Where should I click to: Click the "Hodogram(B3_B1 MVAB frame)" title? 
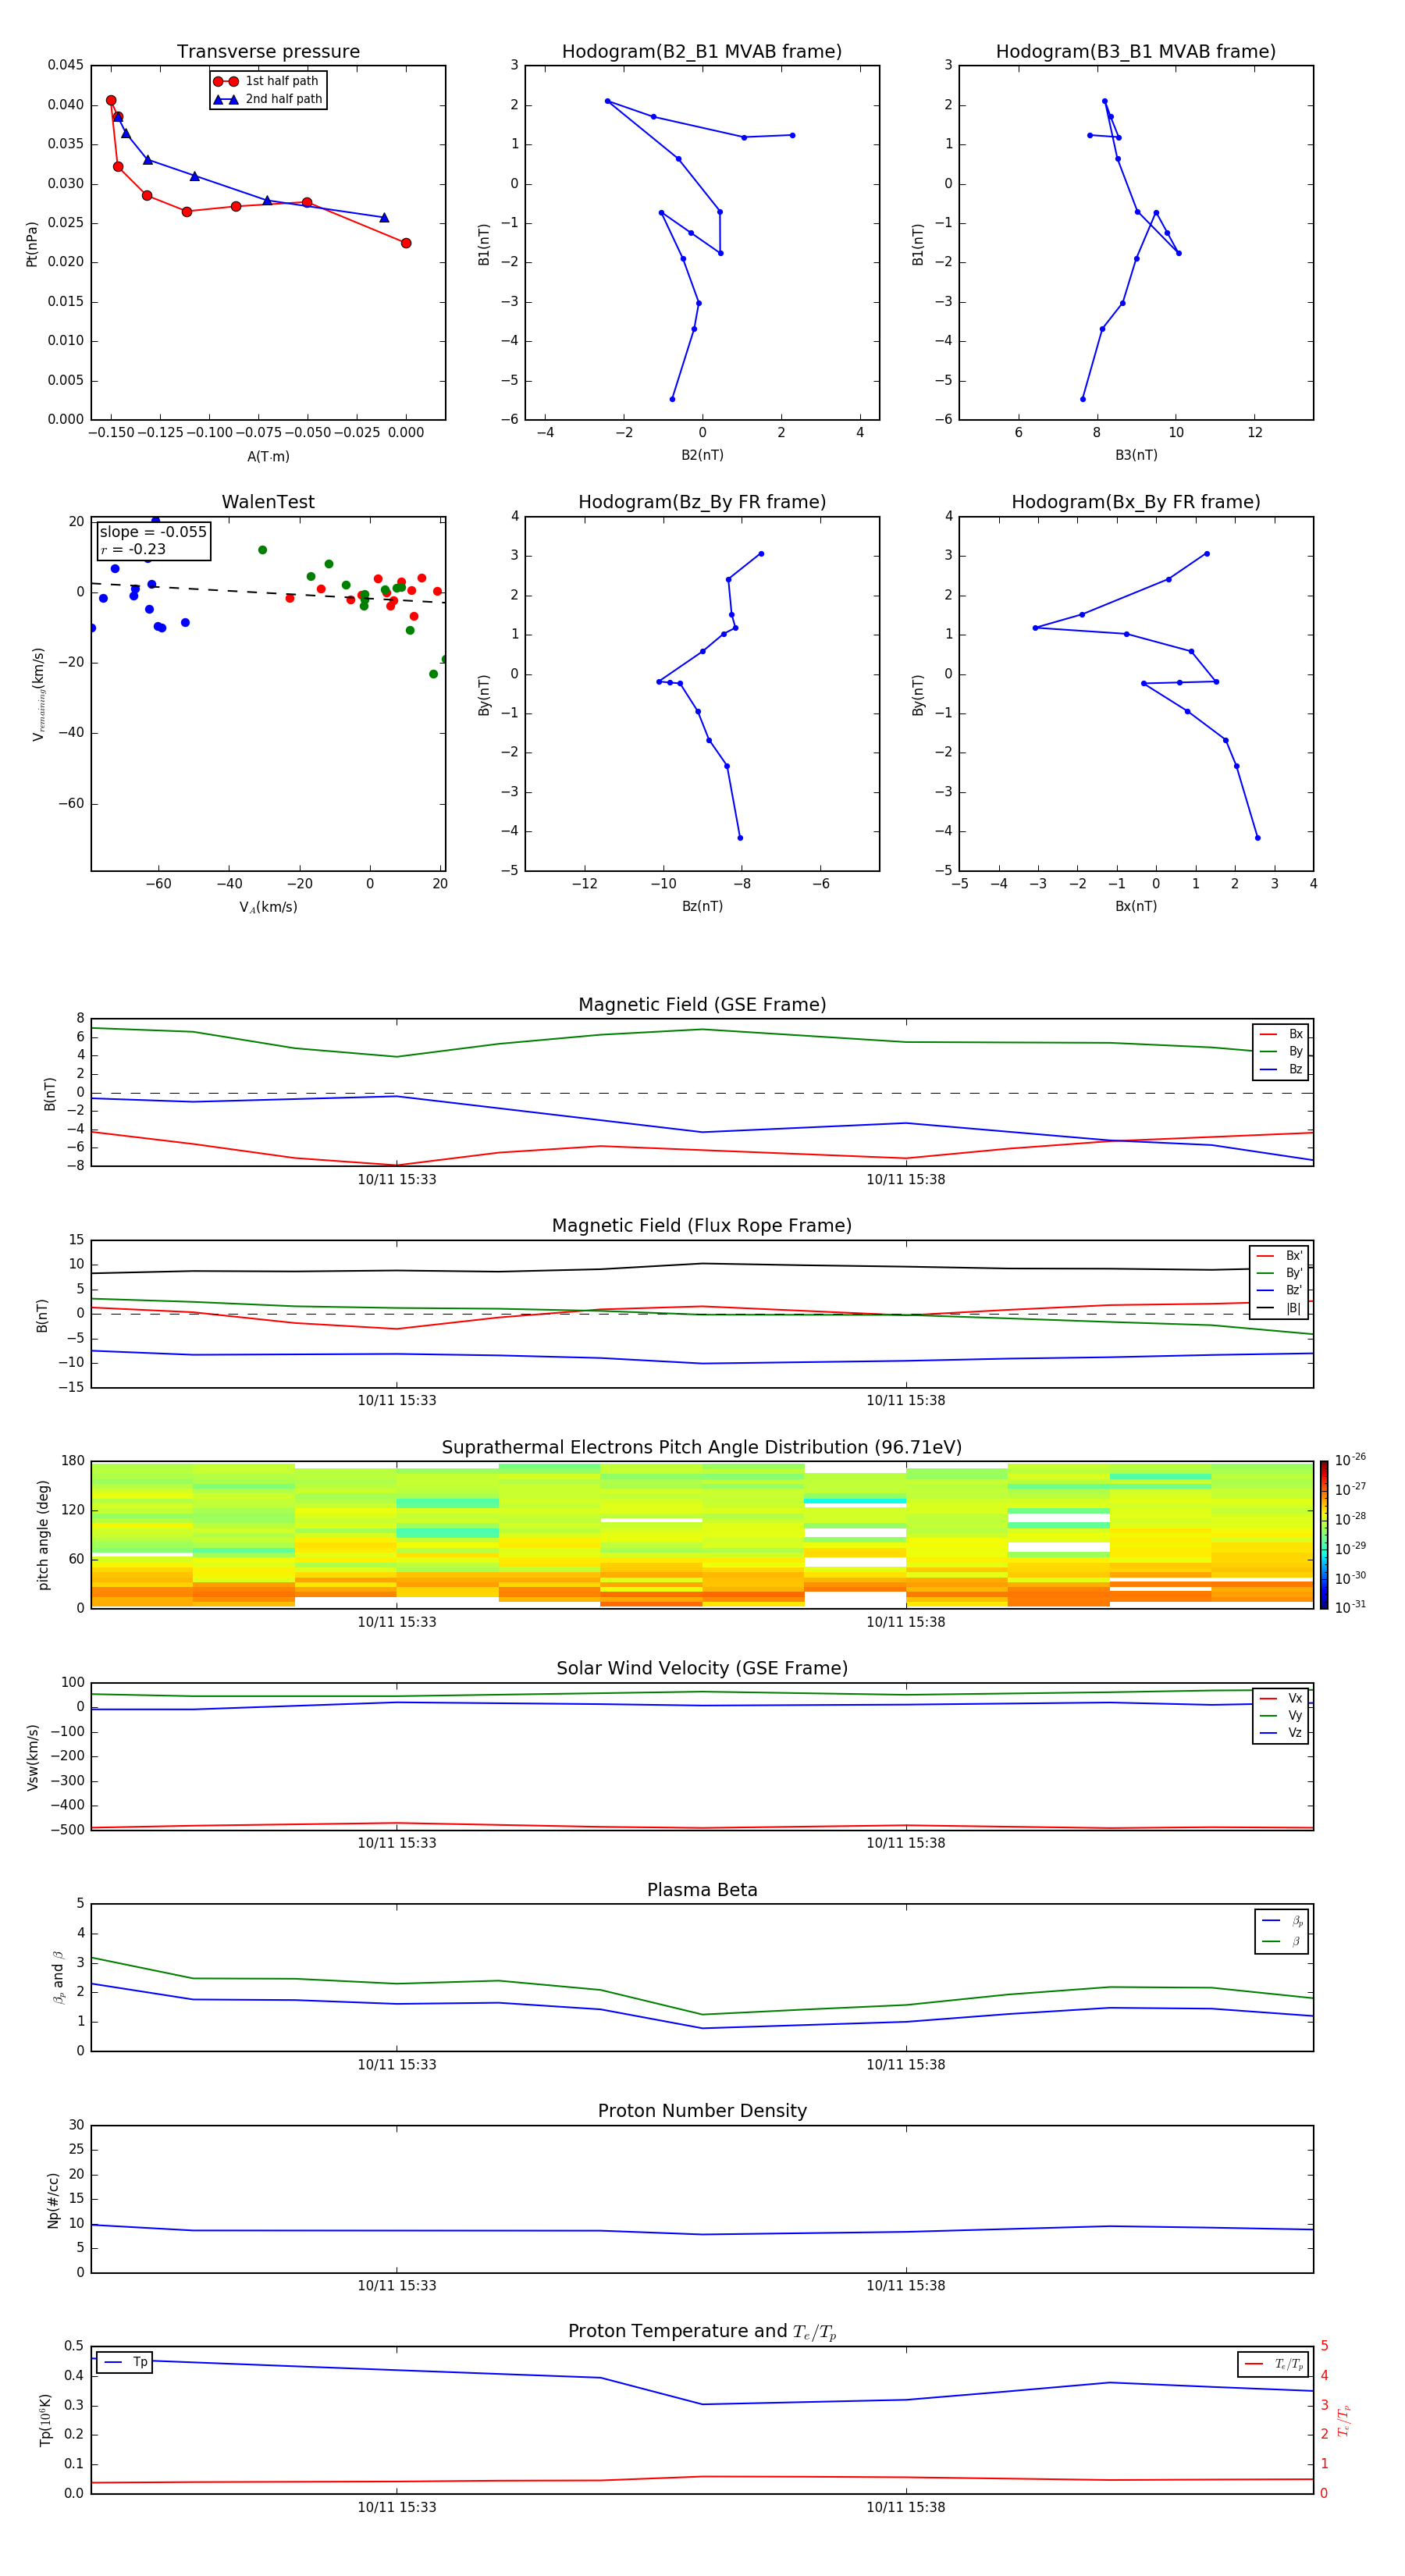[x=1136, y=52]
